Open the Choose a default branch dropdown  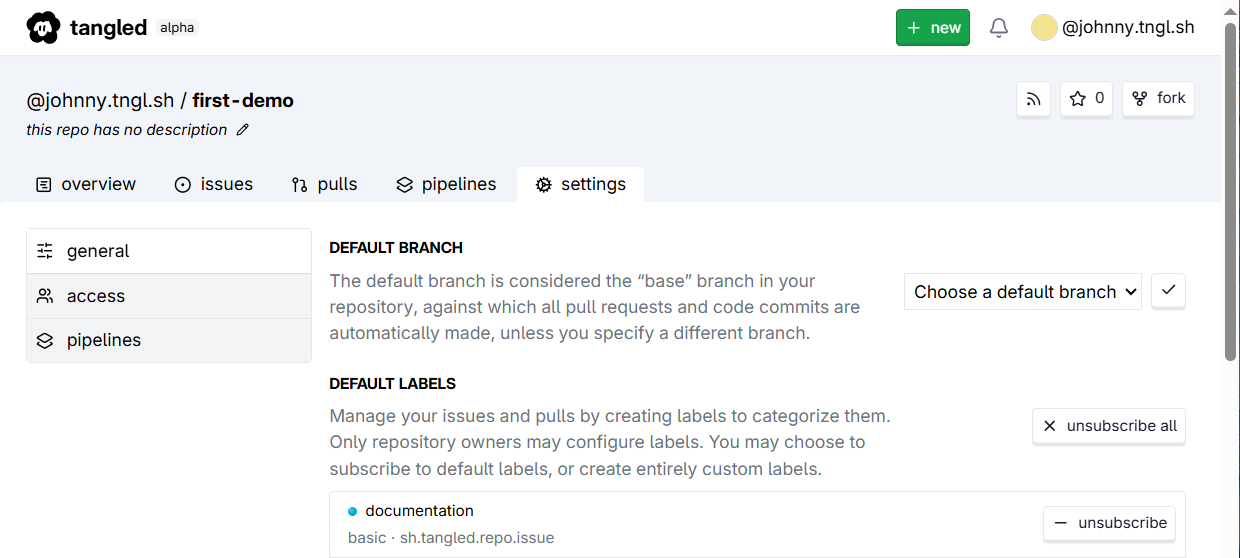tap(1022, 292)
